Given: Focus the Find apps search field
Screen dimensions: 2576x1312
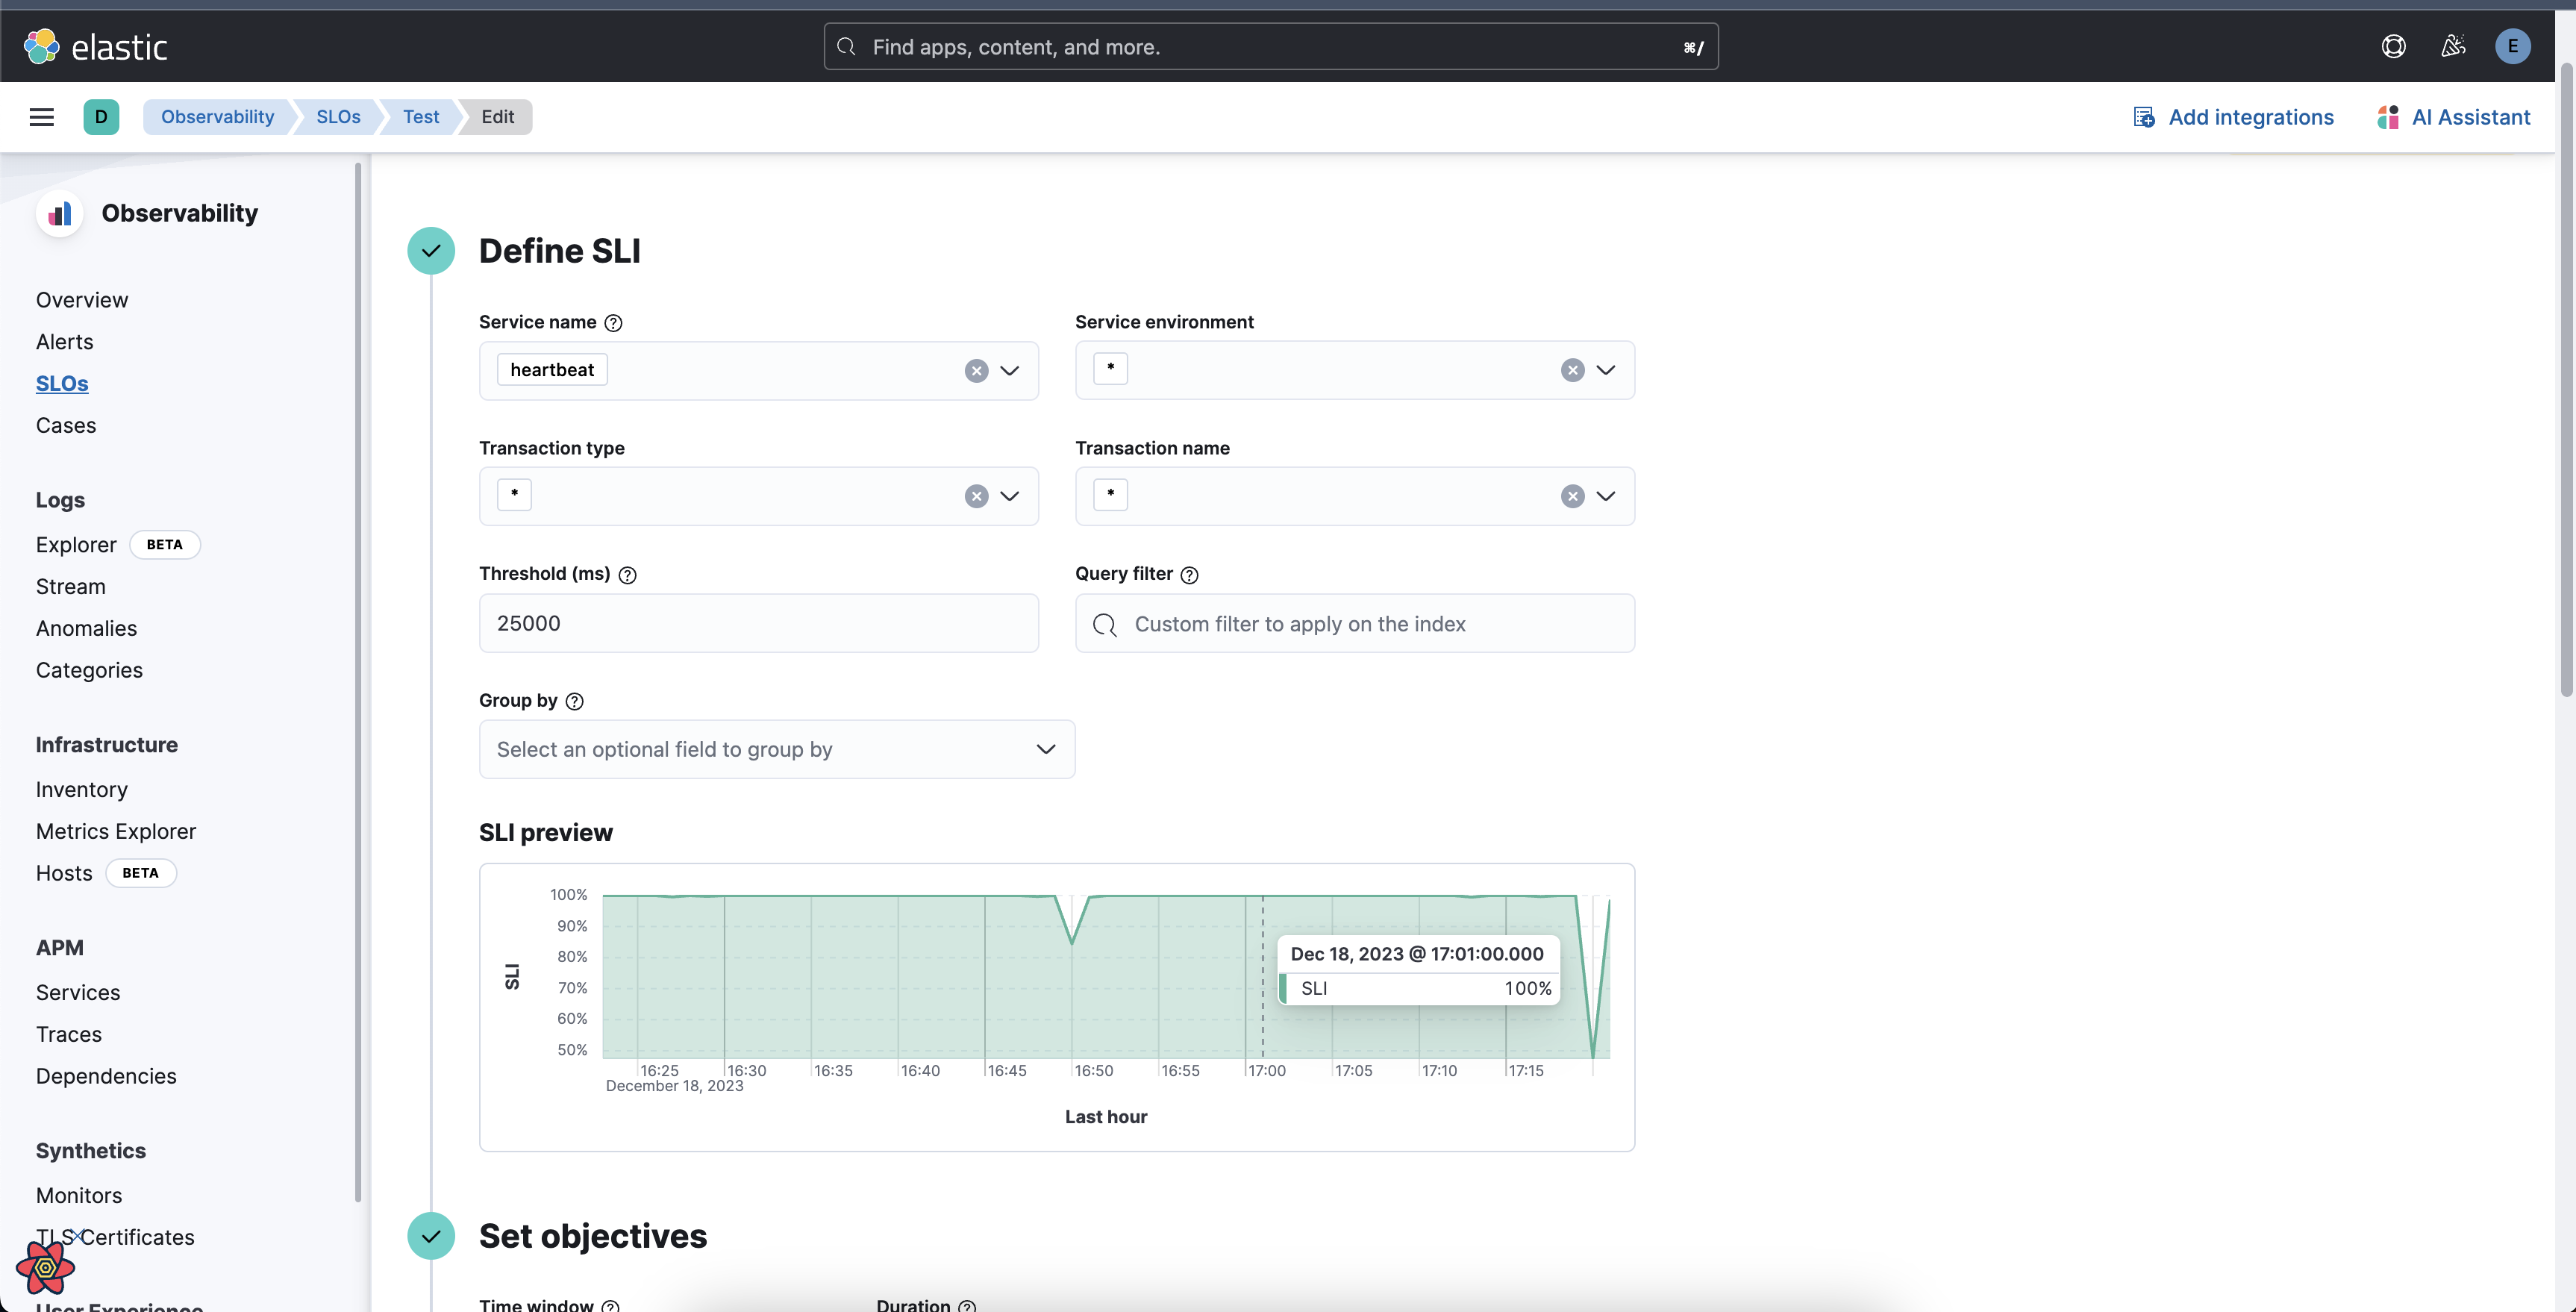Looking at the screenshot, I should tap(1270, 47).
